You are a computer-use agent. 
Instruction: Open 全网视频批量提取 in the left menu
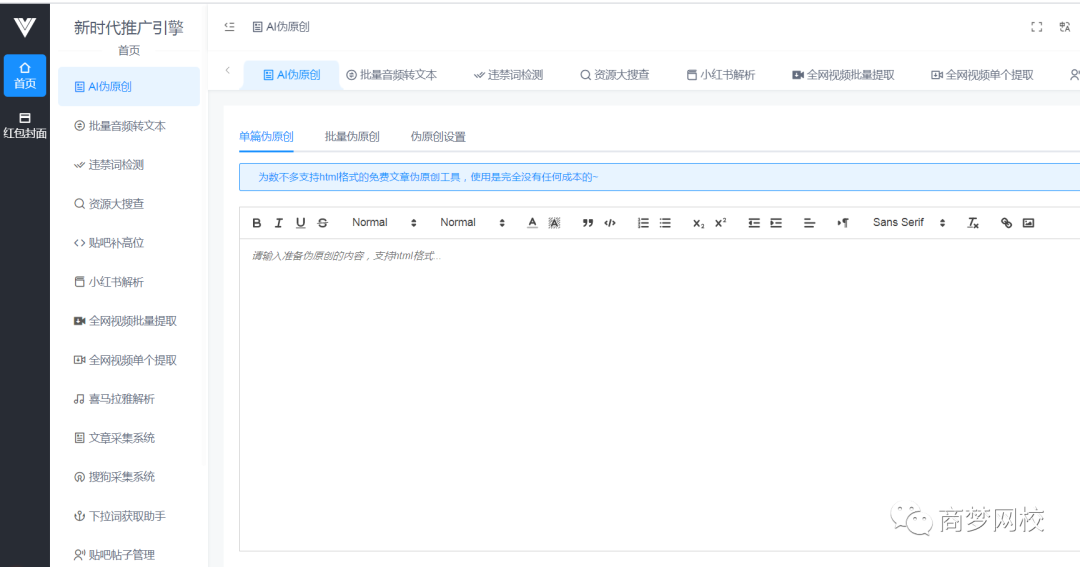click(x=129, y=321)
